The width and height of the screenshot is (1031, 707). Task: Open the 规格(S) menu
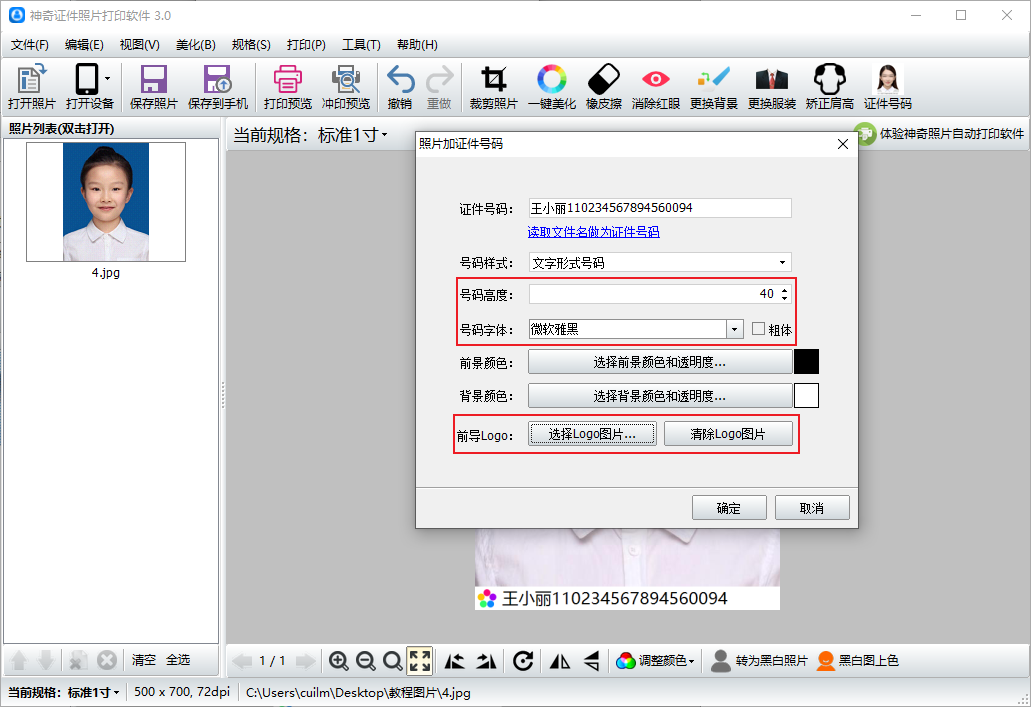point(251,45)
